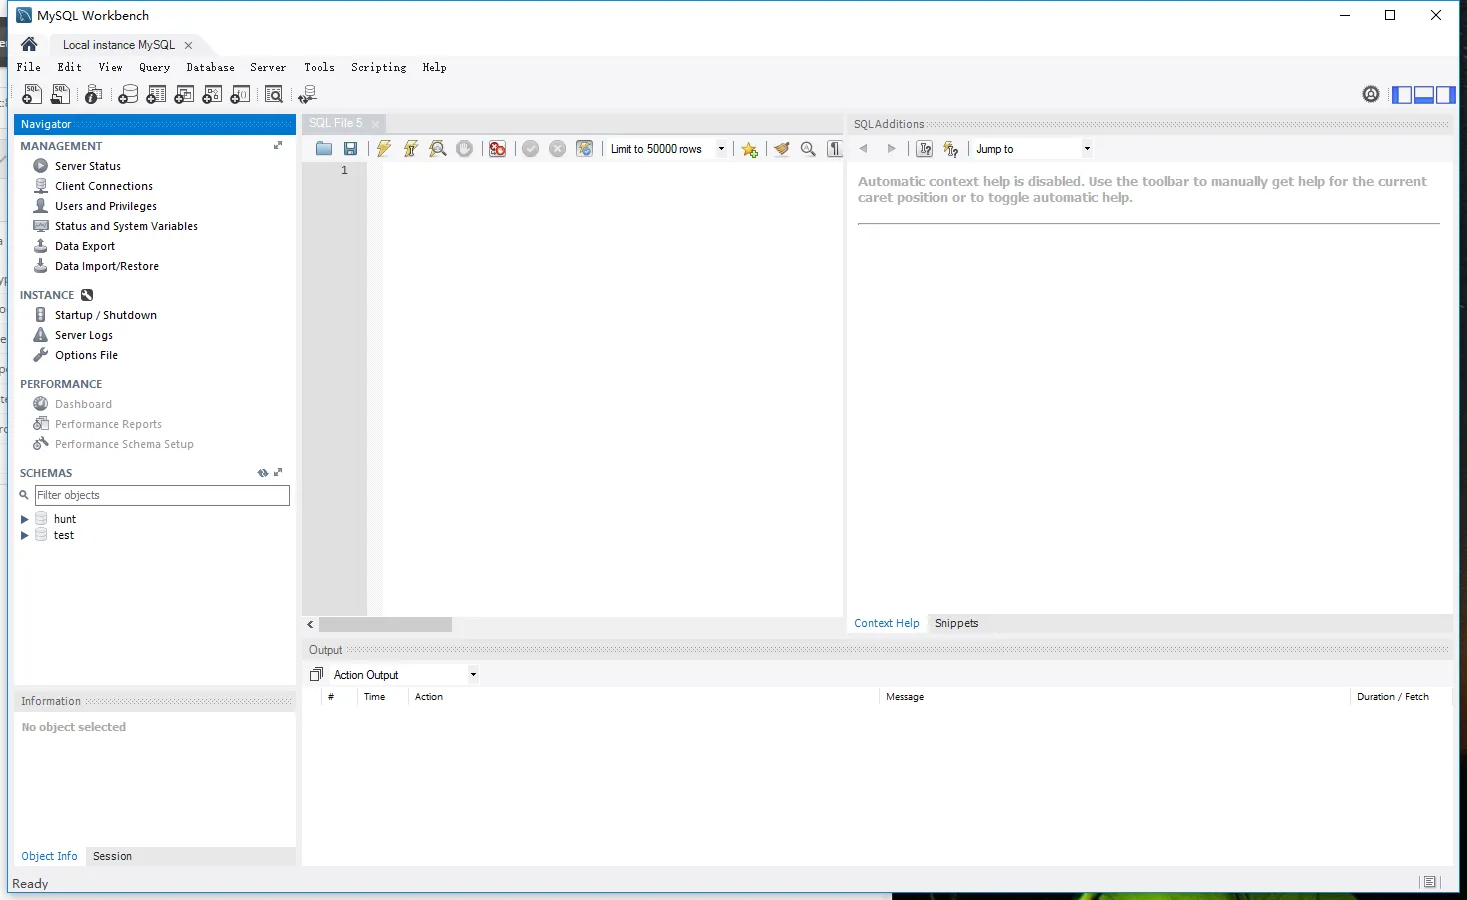This screenshot has width=1467, height=900.
Task: Toggle the left sidebar panel visibility
Action: 1402,95
